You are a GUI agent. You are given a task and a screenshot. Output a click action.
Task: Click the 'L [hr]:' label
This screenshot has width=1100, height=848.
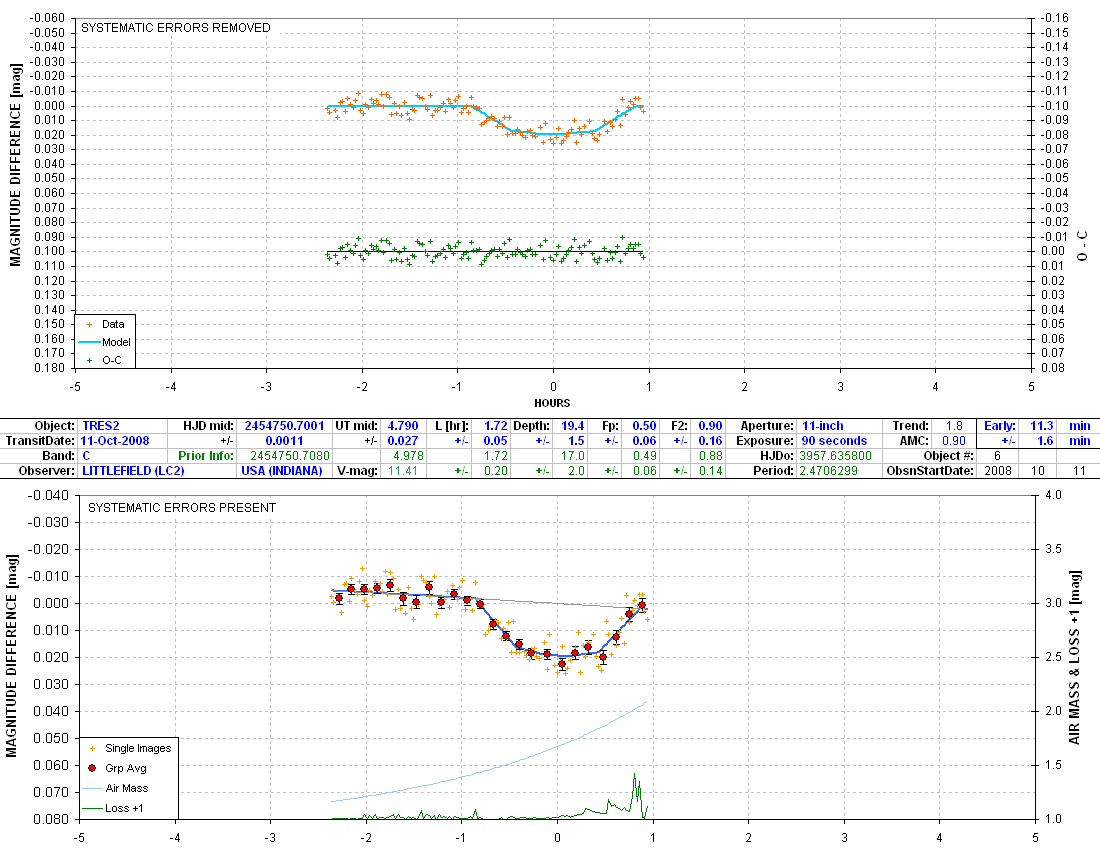pyautogui.click(x=451, y=426)
